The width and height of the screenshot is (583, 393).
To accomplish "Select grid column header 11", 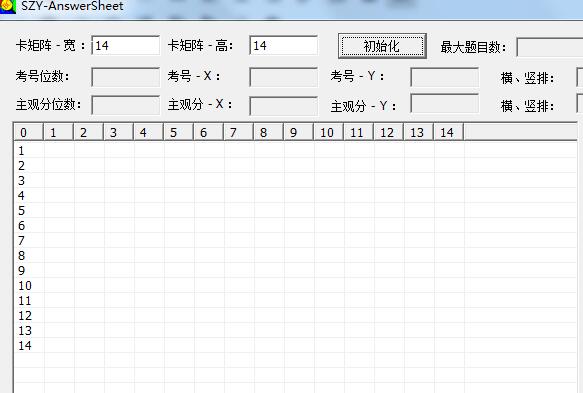I will coord(358,132).
